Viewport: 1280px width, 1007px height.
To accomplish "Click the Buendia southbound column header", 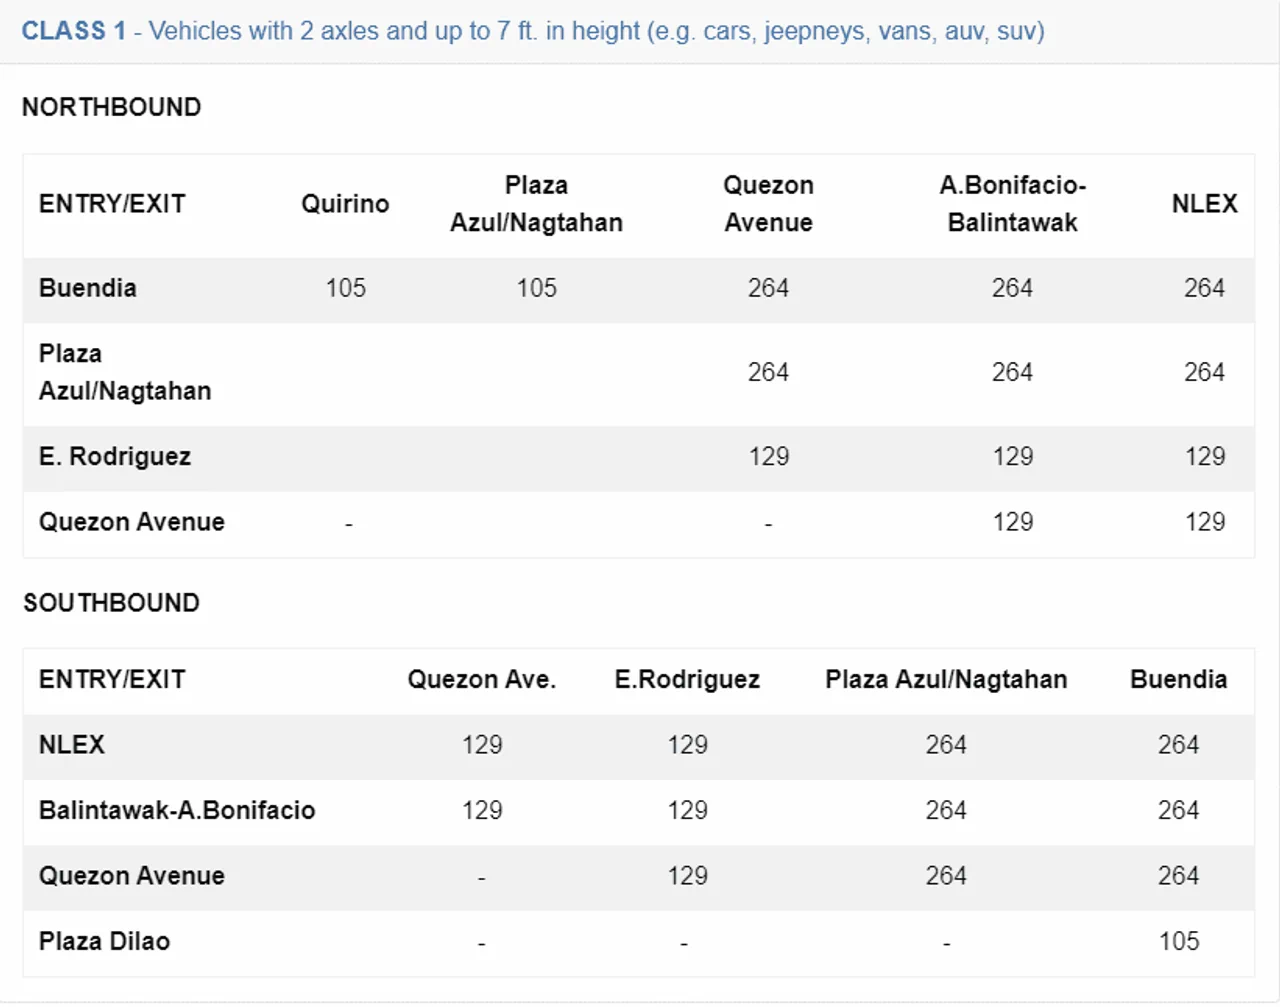I will 1178,680.
